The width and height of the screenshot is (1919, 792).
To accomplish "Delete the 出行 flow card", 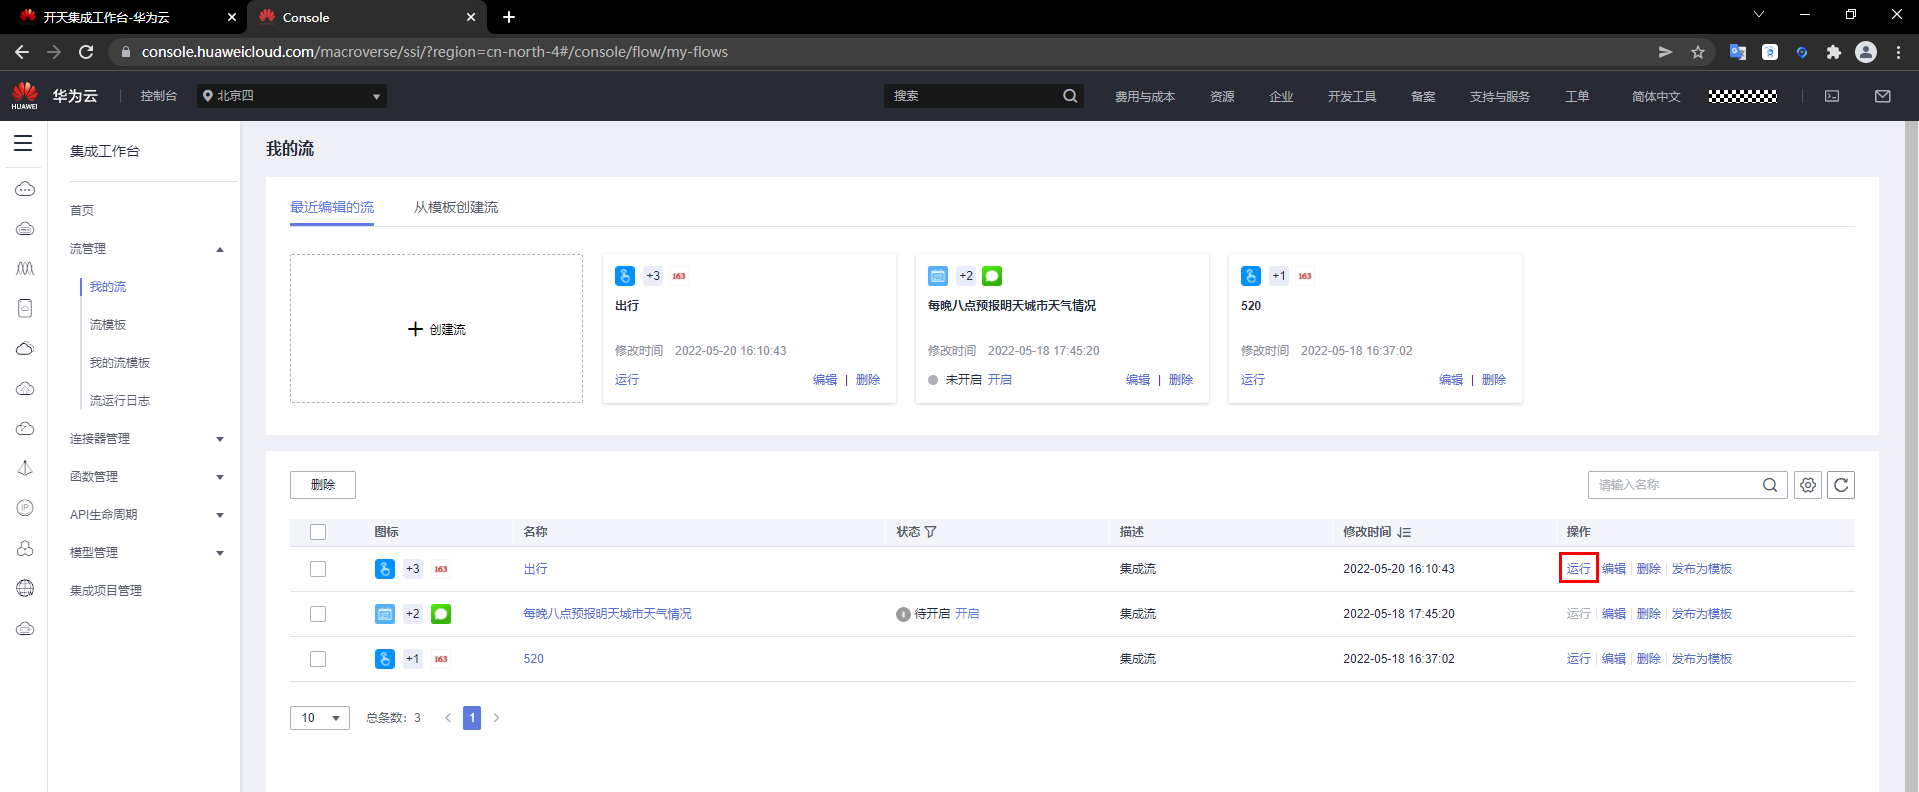I will [868, 380].
